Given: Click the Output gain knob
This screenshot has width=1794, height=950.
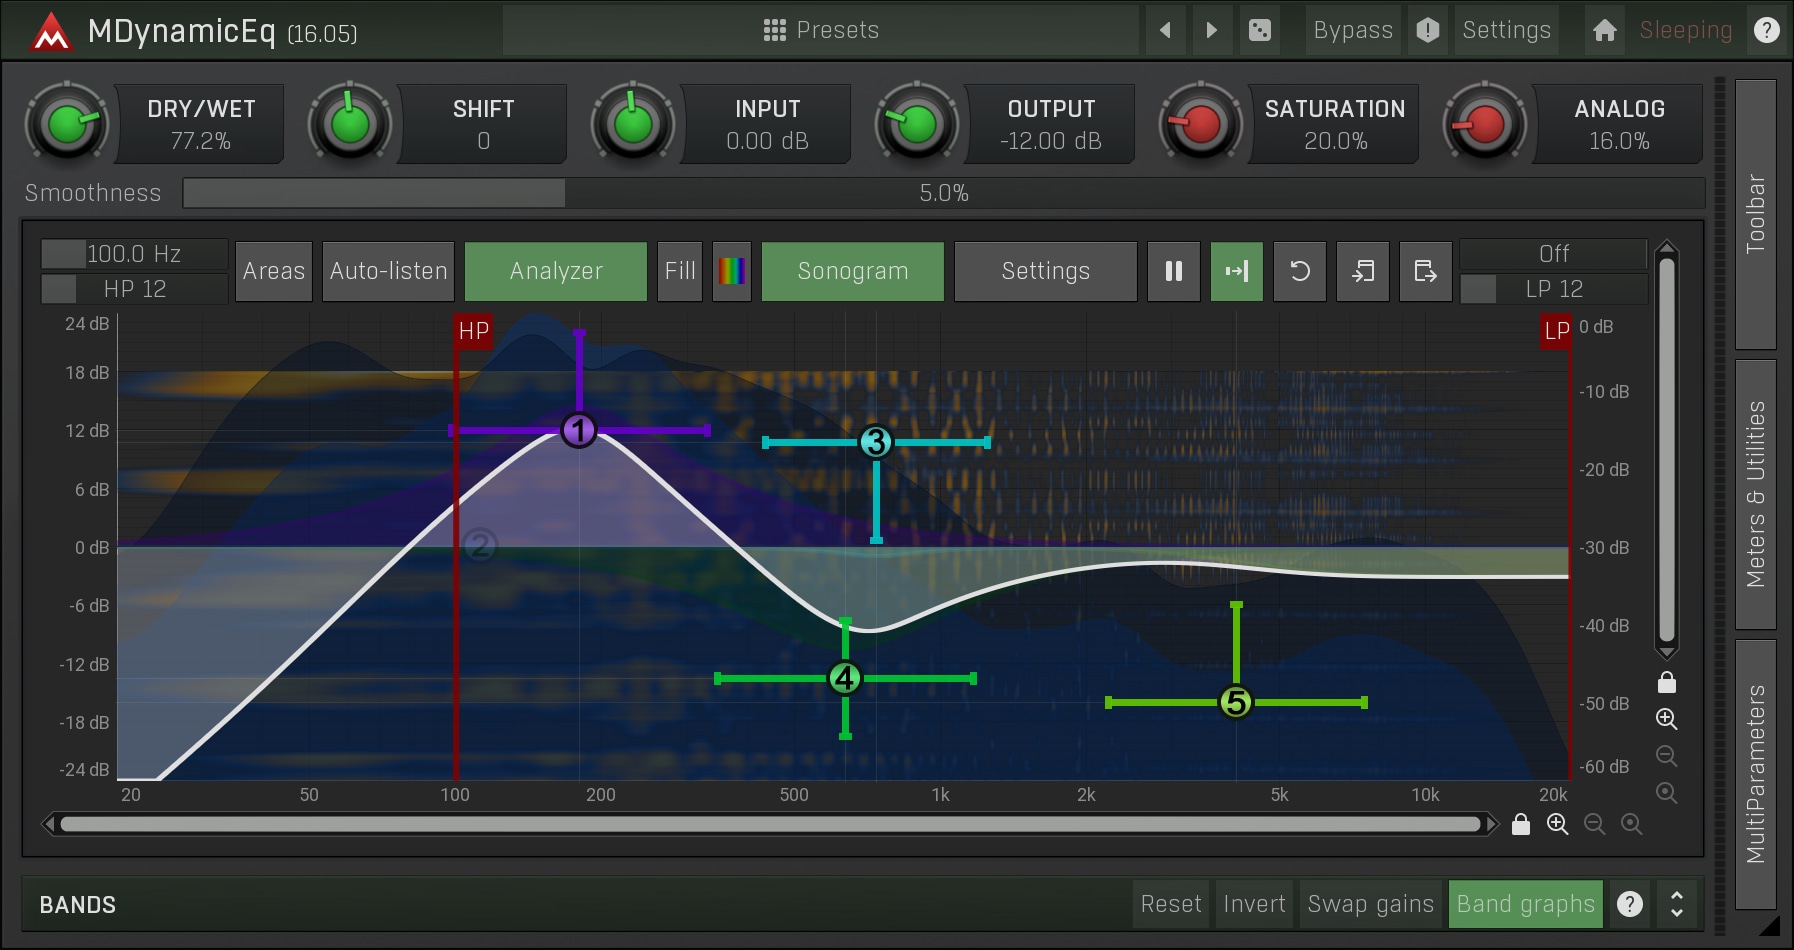Looking at the screenshot, I should point(917,124).
